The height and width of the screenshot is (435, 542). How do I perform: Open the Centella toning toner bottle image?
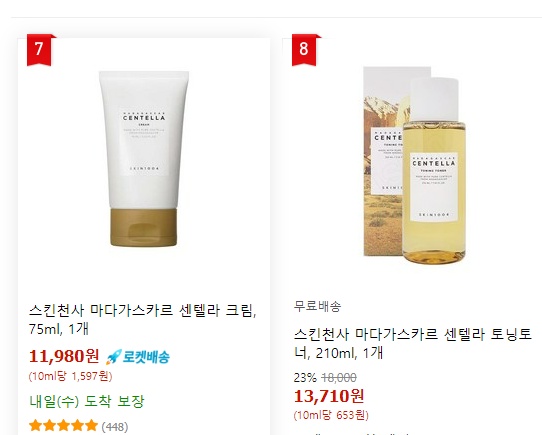415,165
